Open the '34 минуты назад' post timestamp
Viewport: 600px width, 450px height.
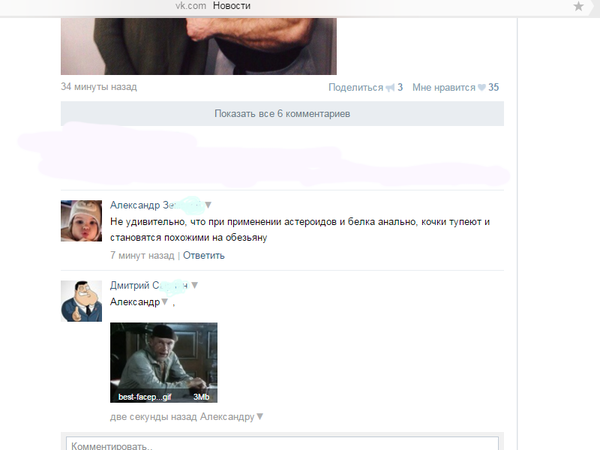tap(98, 87)
